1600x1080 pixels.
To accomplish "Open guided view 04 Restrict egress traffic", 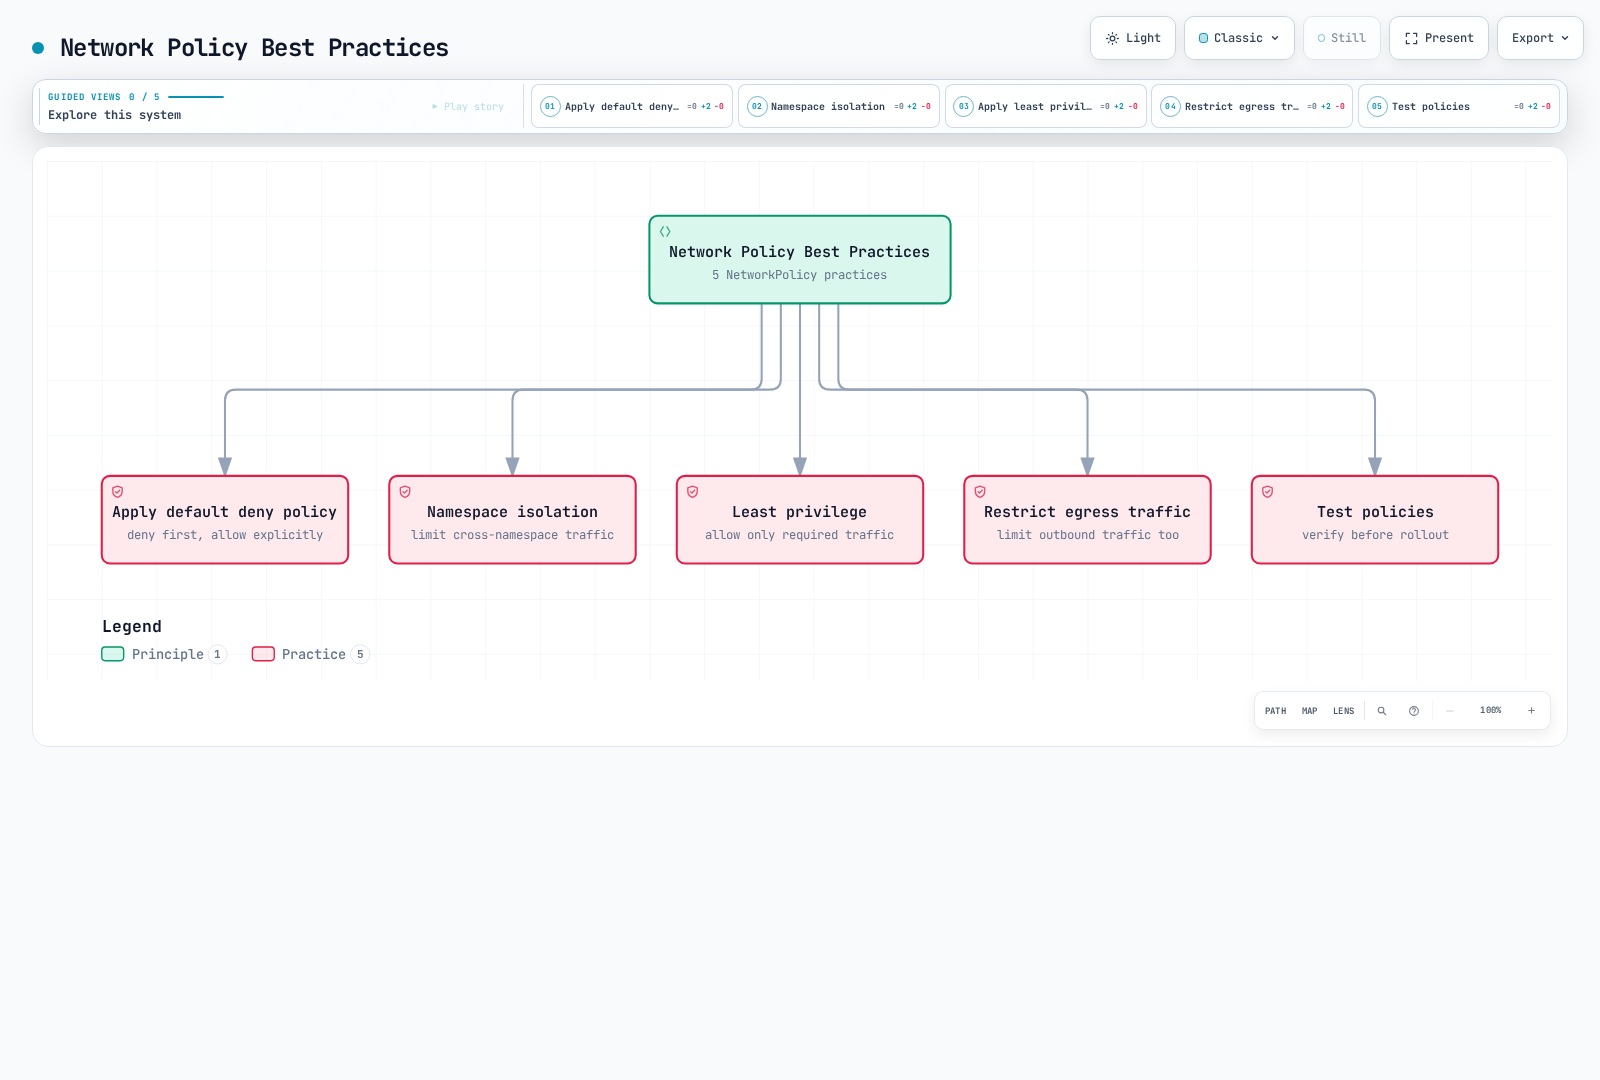I will 1252,106.
